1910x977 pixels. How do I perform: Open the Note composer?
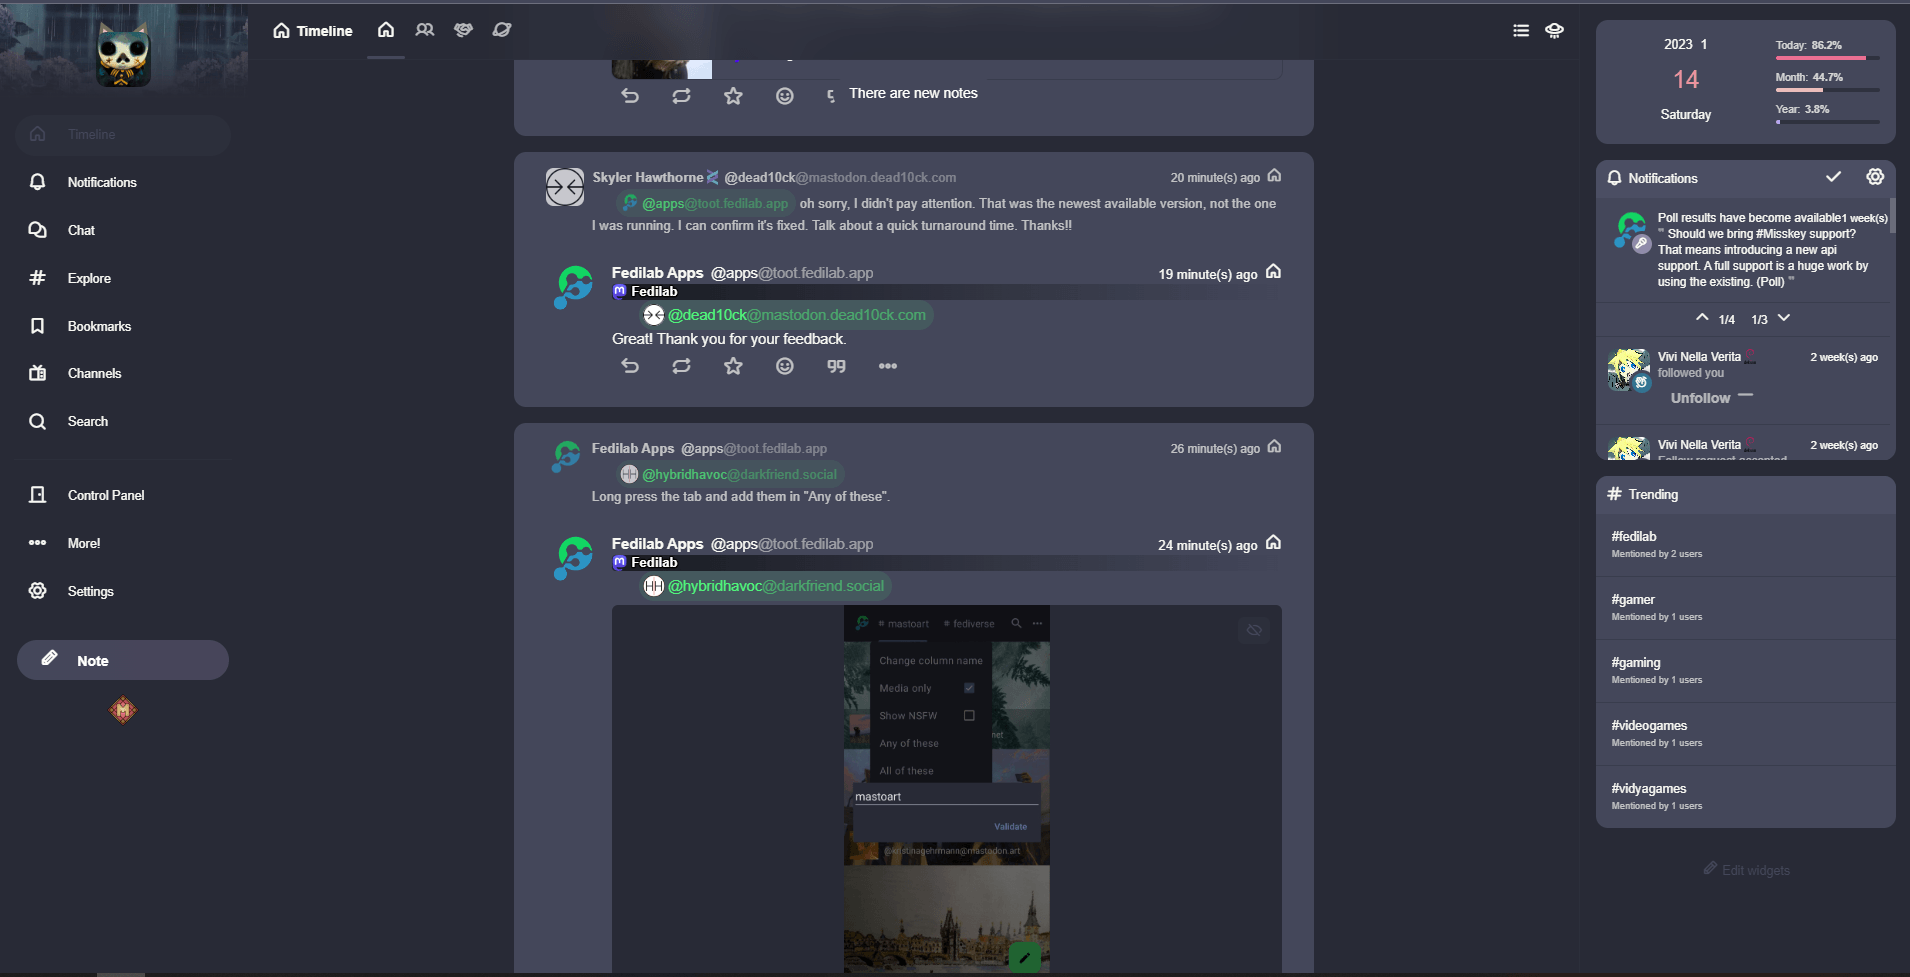pos(122,659)
